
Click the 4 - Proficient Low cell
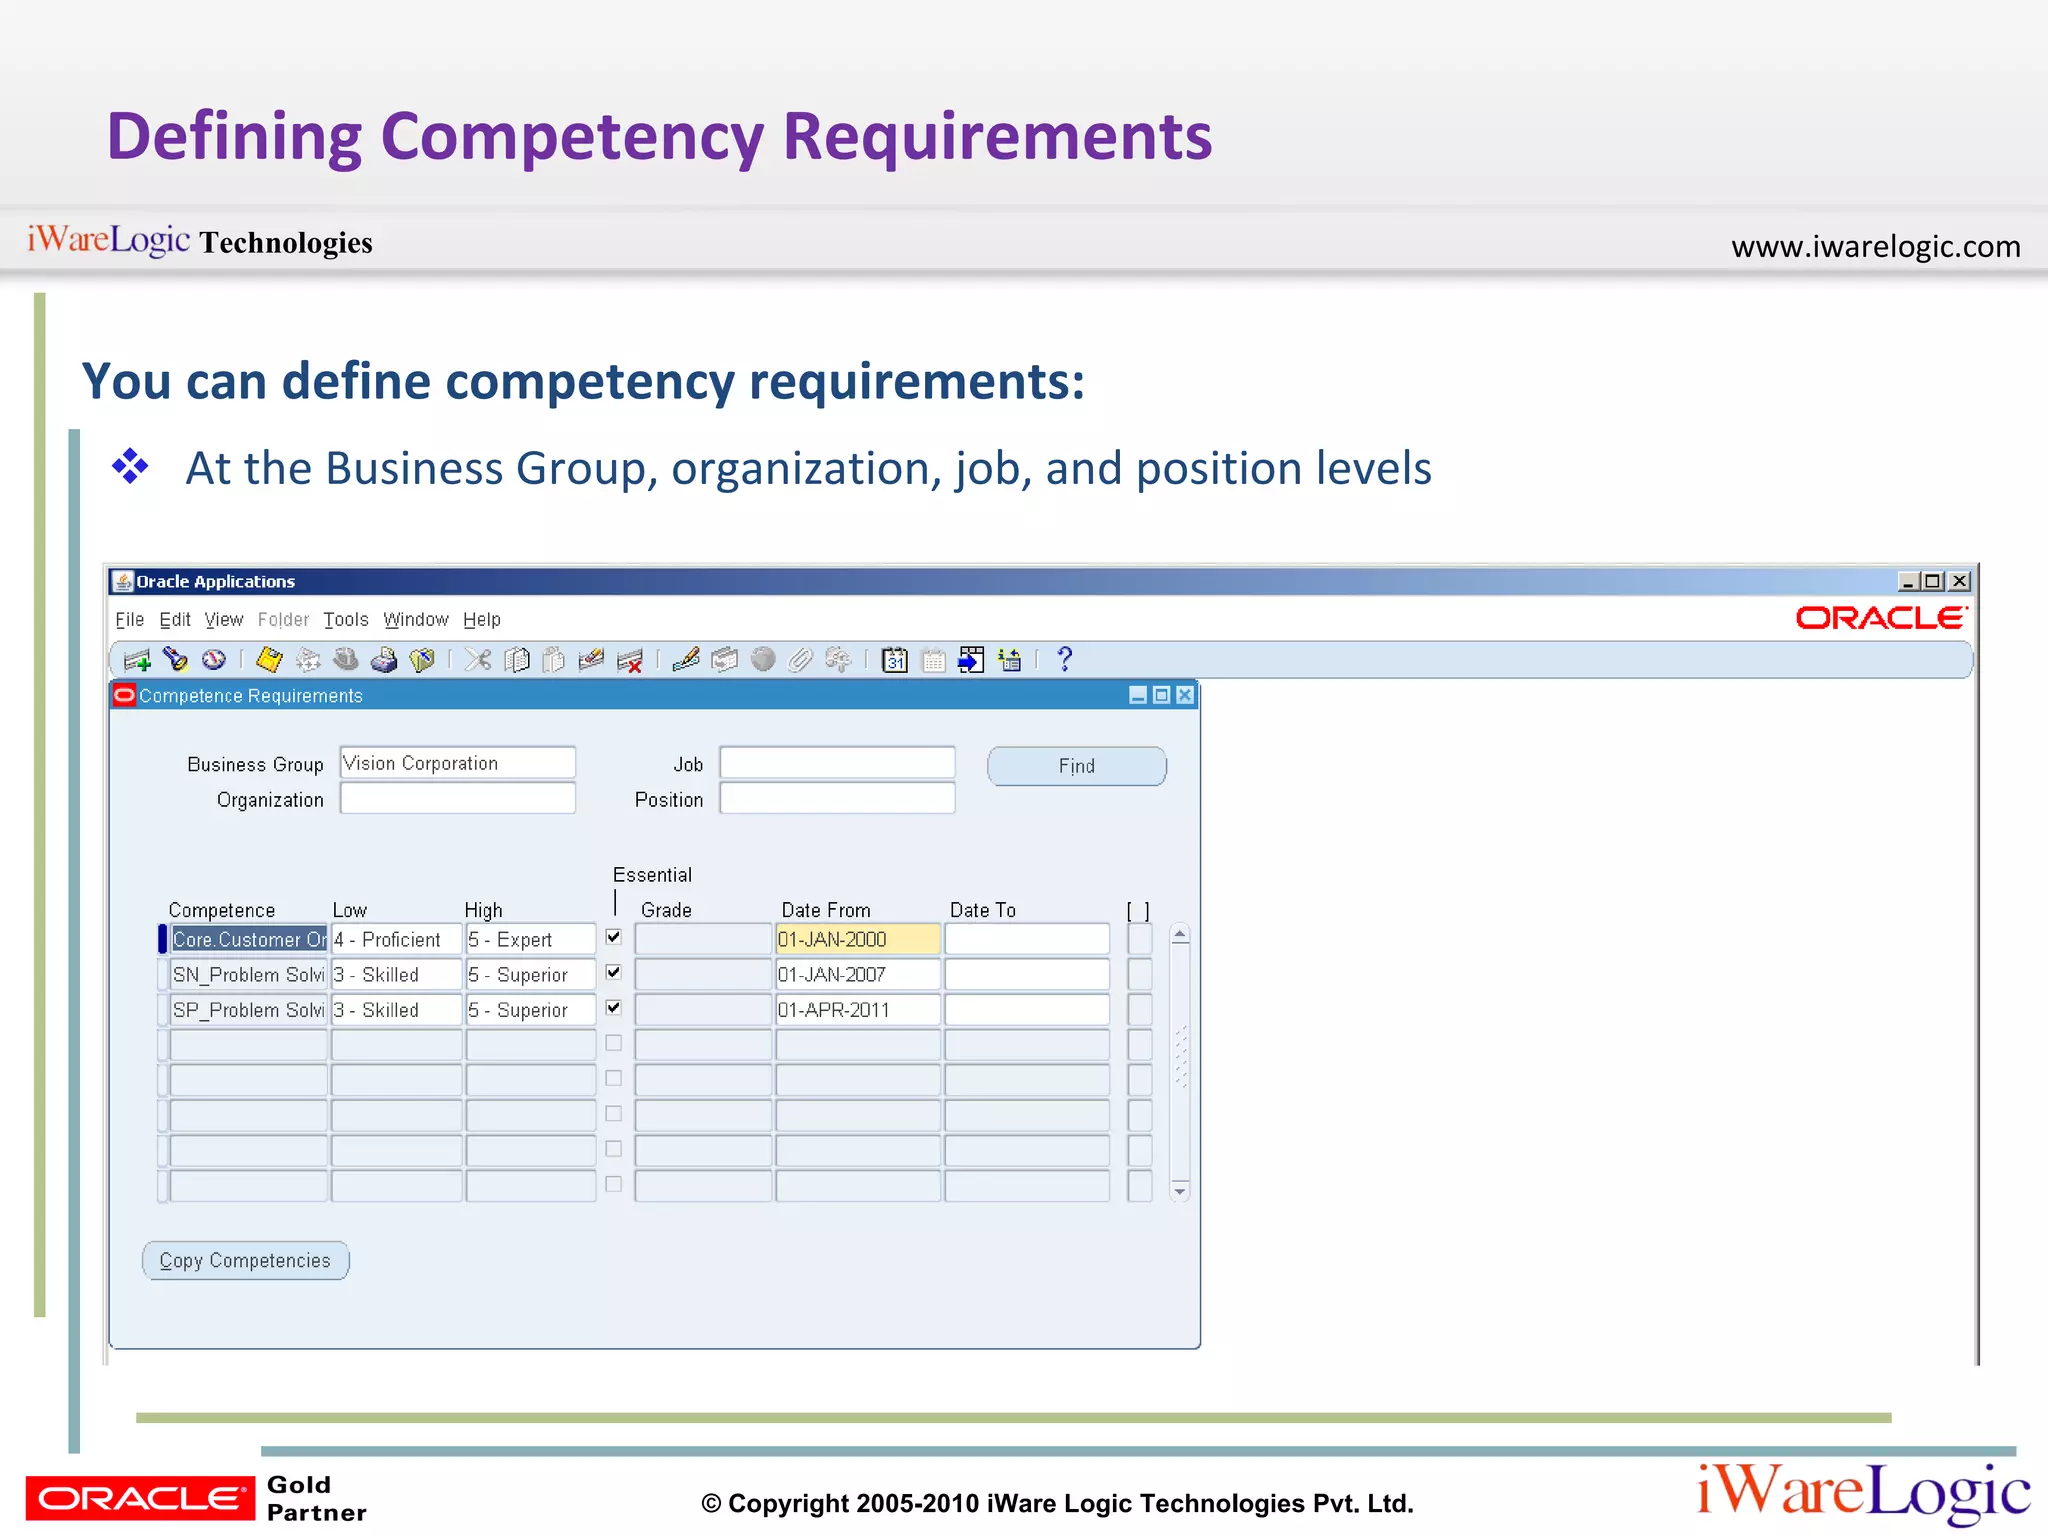(397, 939)
